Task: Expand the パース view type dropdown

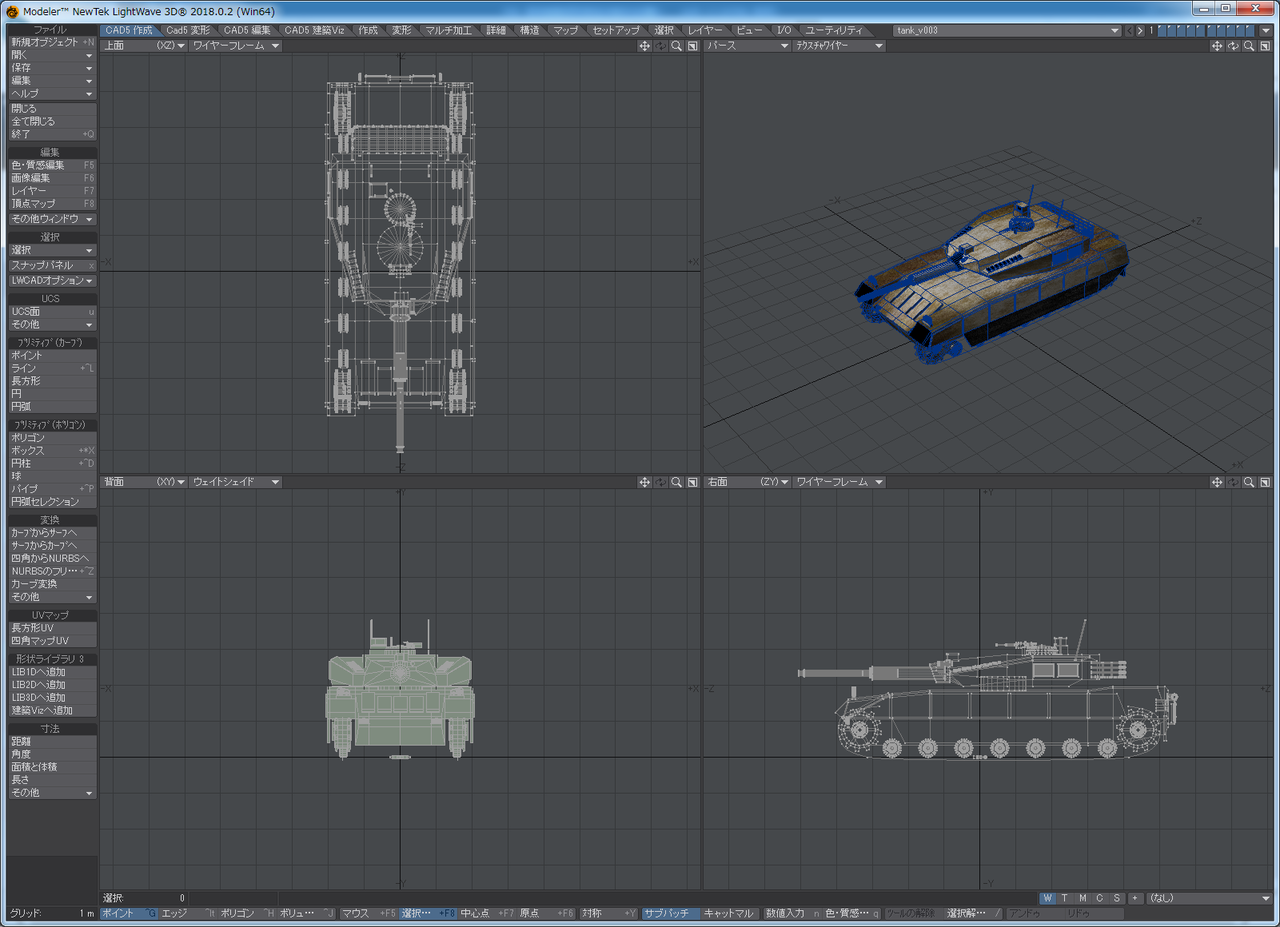Action: pyautogui.click(x=748, y=46)
